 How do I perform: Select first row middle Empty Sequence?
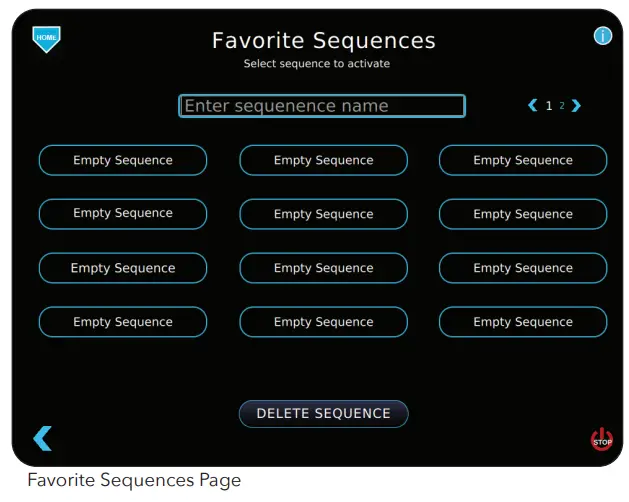(x=323, y=160)
